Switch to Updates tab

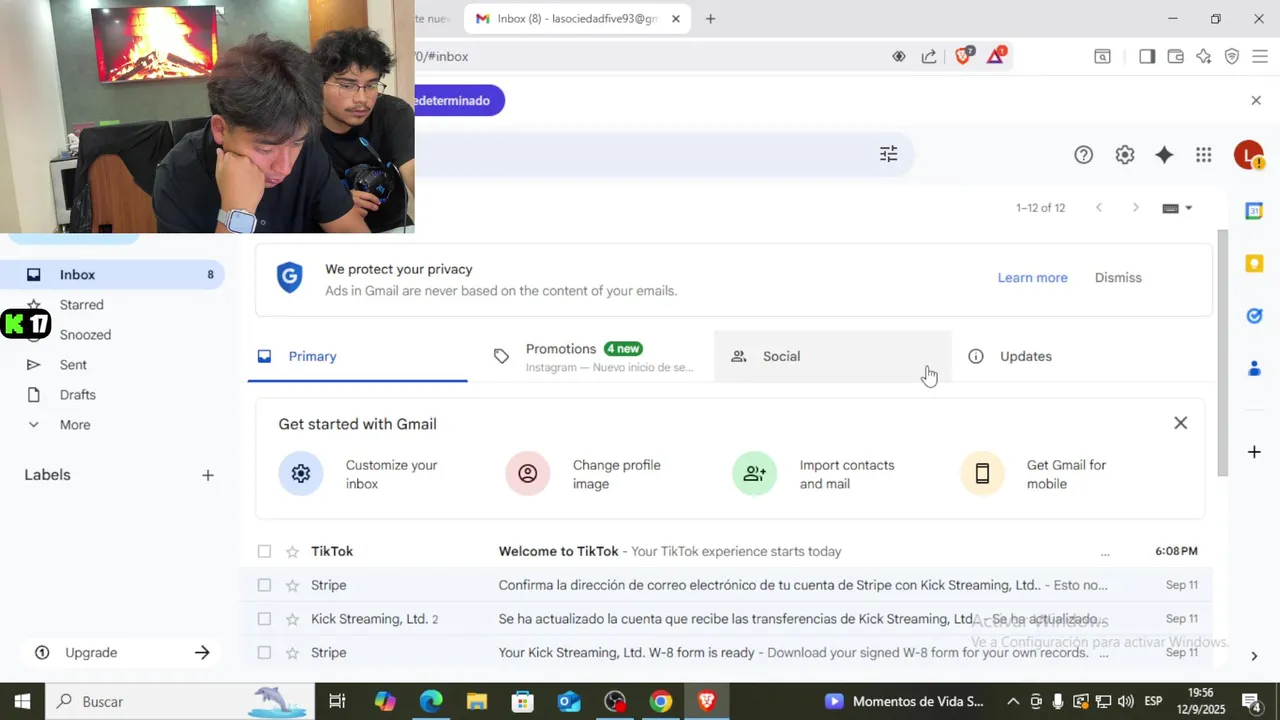click(x=1070, y=356)
